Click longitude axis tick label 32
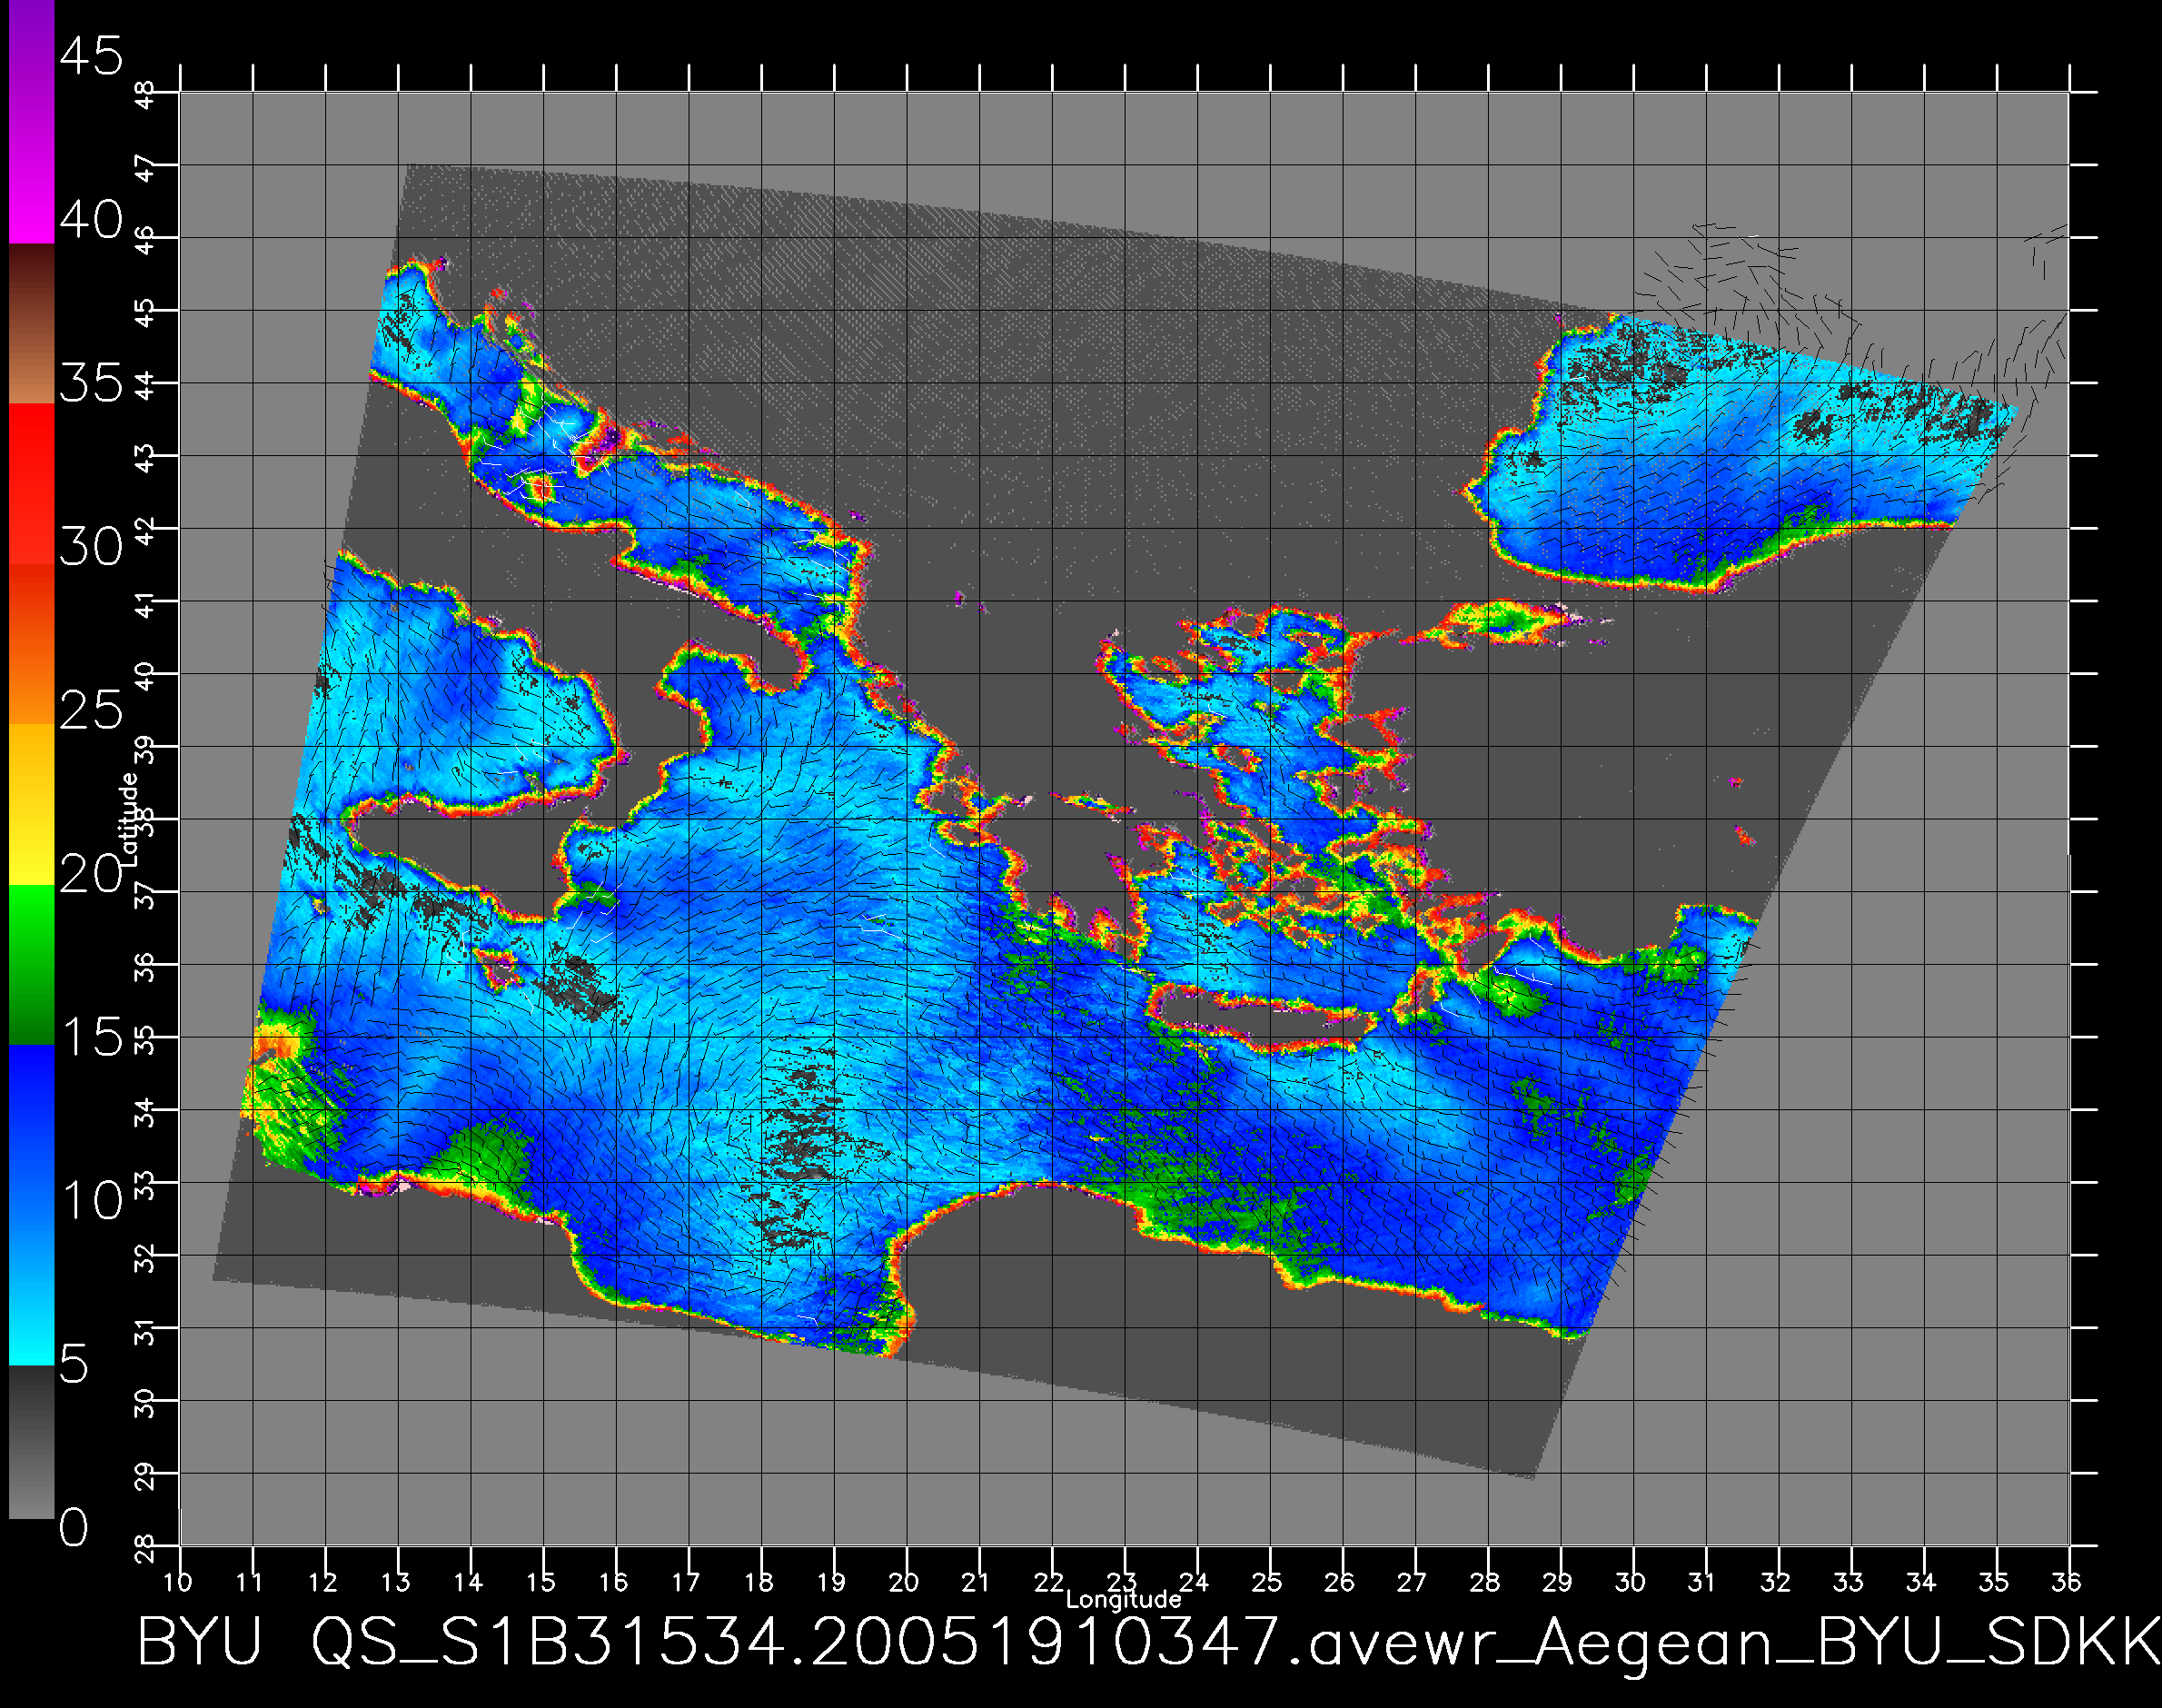Screen dimensions: 2162x1708 (1776, 1581)
